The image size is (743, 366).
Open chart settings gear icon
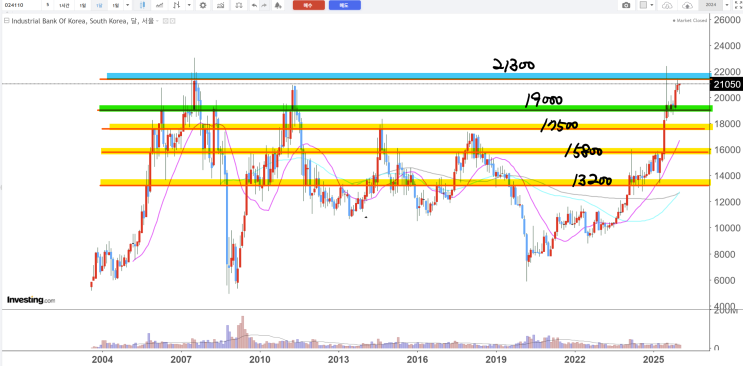(x=203, y=5)
